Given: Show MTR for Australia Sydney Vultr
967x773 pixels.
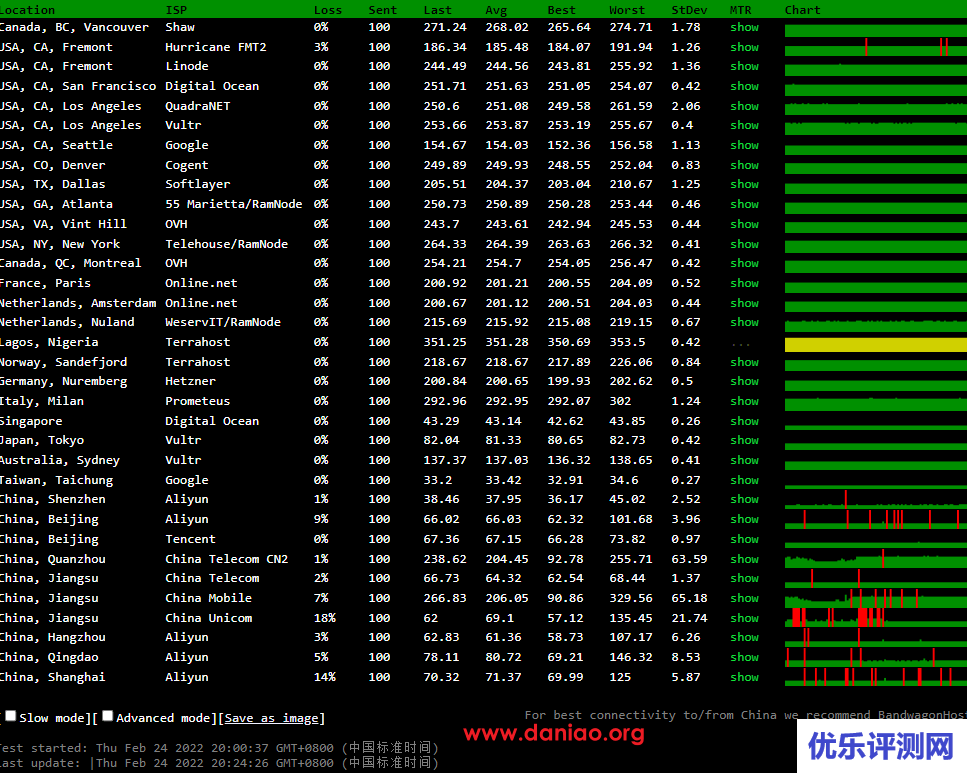Looking at the screenshot, I should pyautogui.click(x=744, y=460).
